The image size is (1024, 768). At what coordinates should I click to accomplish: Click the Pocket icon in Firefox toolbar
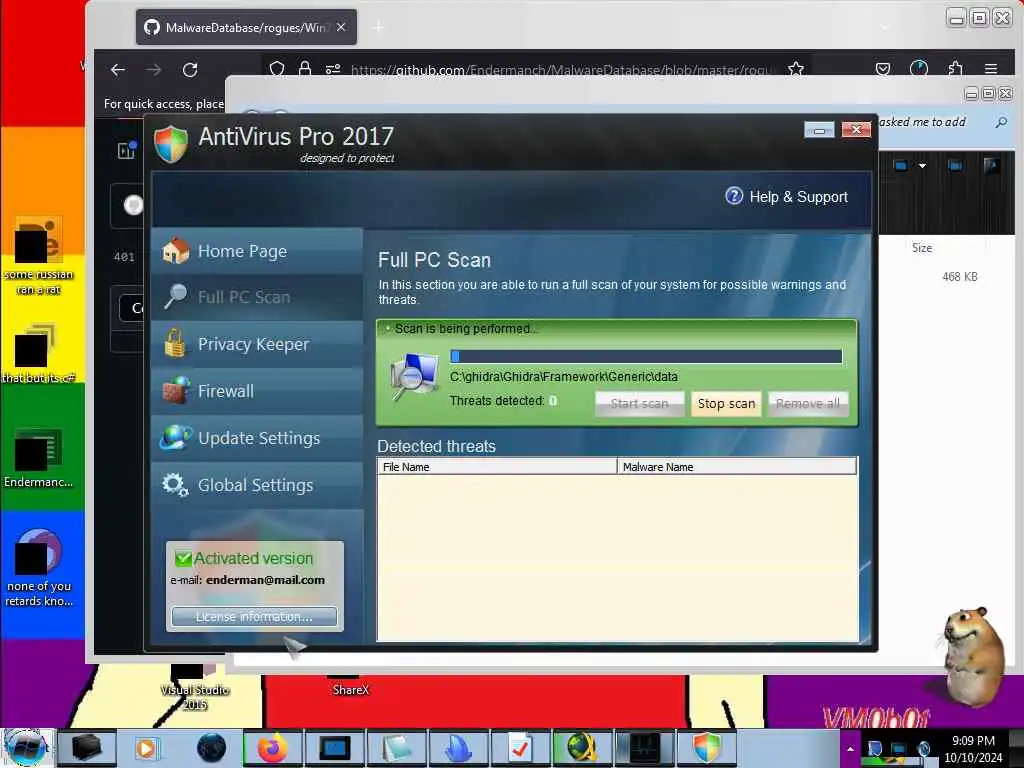tap(882, 69)
